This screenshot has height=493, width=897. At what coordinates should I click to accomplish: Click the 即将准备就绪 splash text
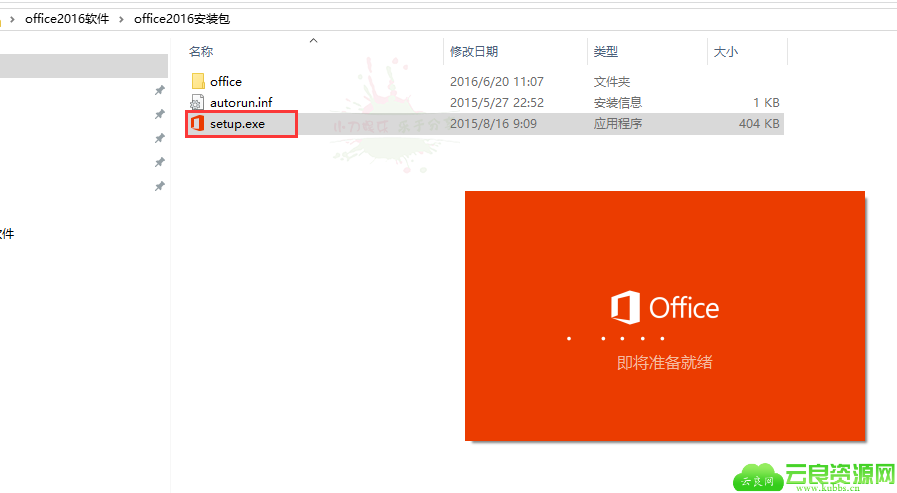665,363
